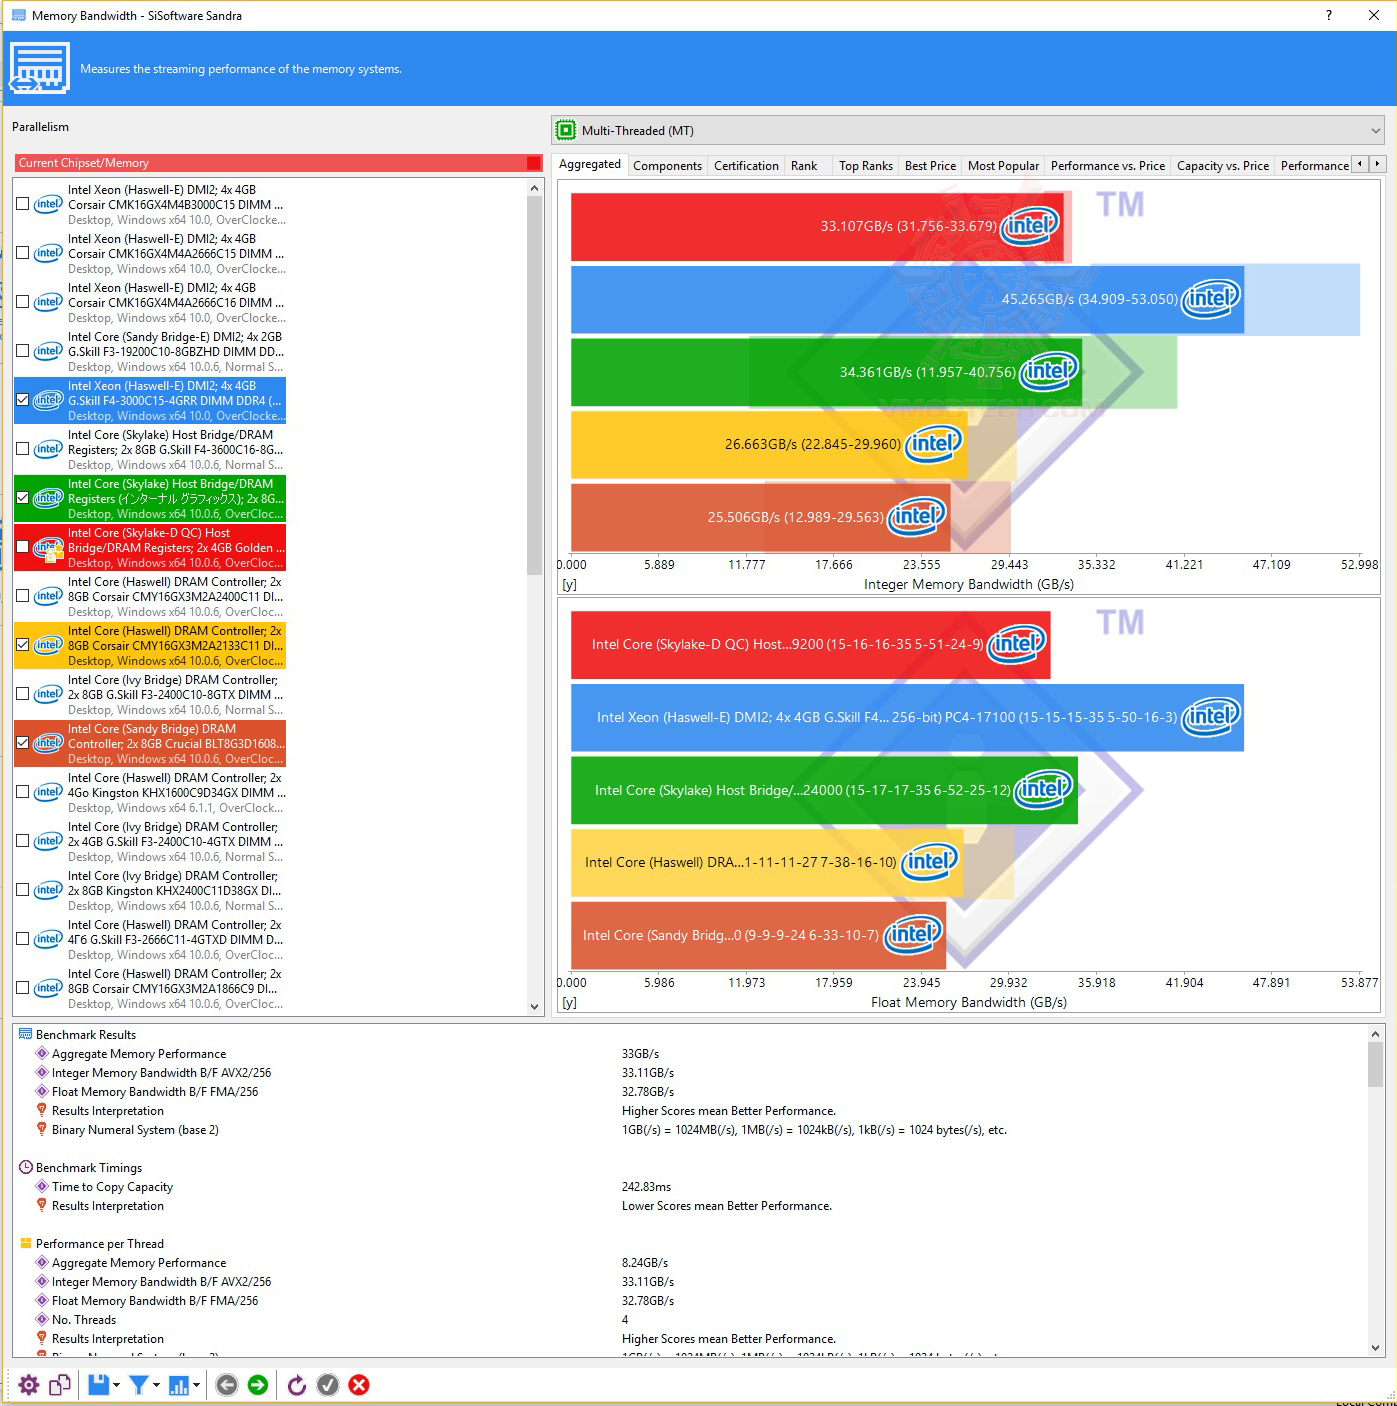Screen dimensions: 1397x1406
Task: Click the Current Chipset/Memory red header bar
Action: pyautogui.click(x=279, y=163)
